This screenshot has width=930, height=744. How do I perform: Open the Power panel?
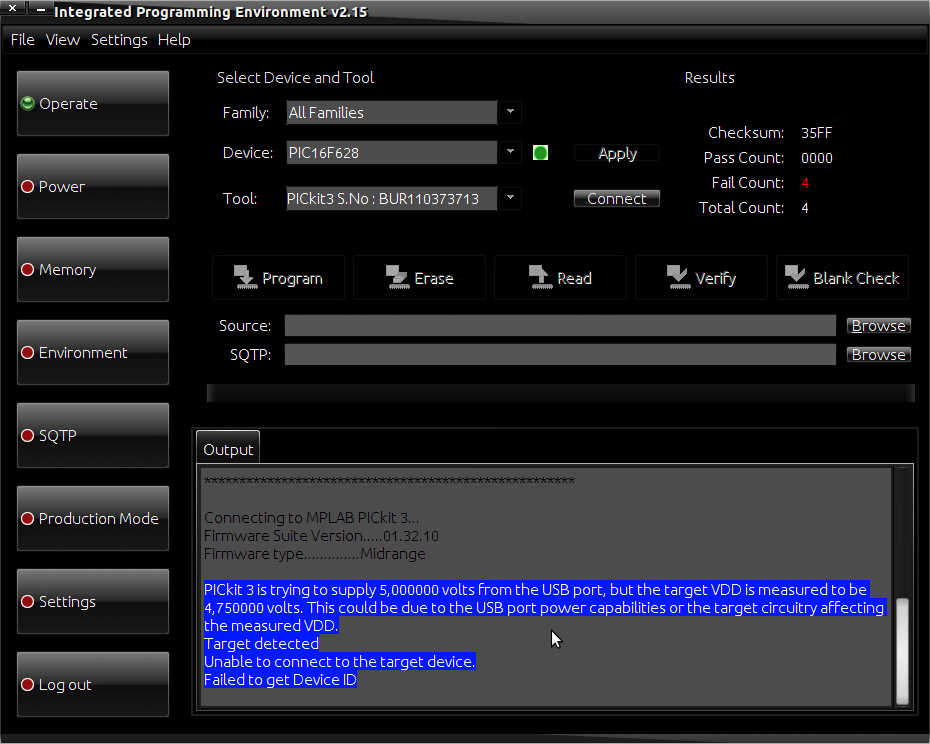(x=93, y=186)
